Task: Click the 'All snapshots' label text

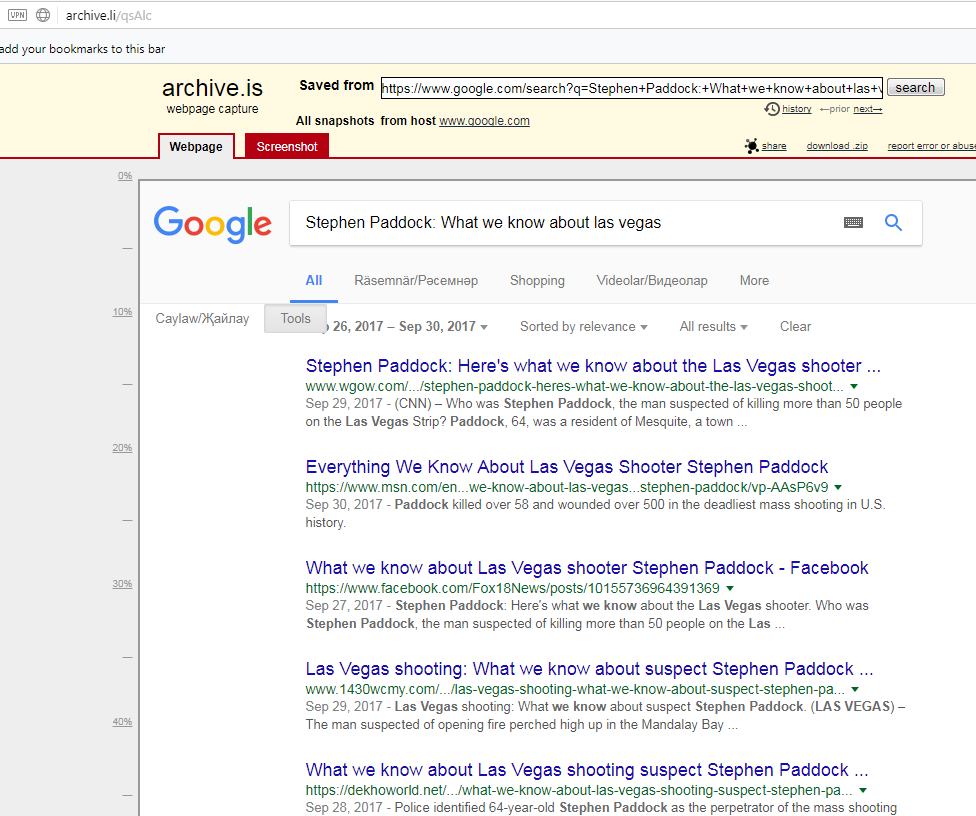Action: (x=335, y=121)
